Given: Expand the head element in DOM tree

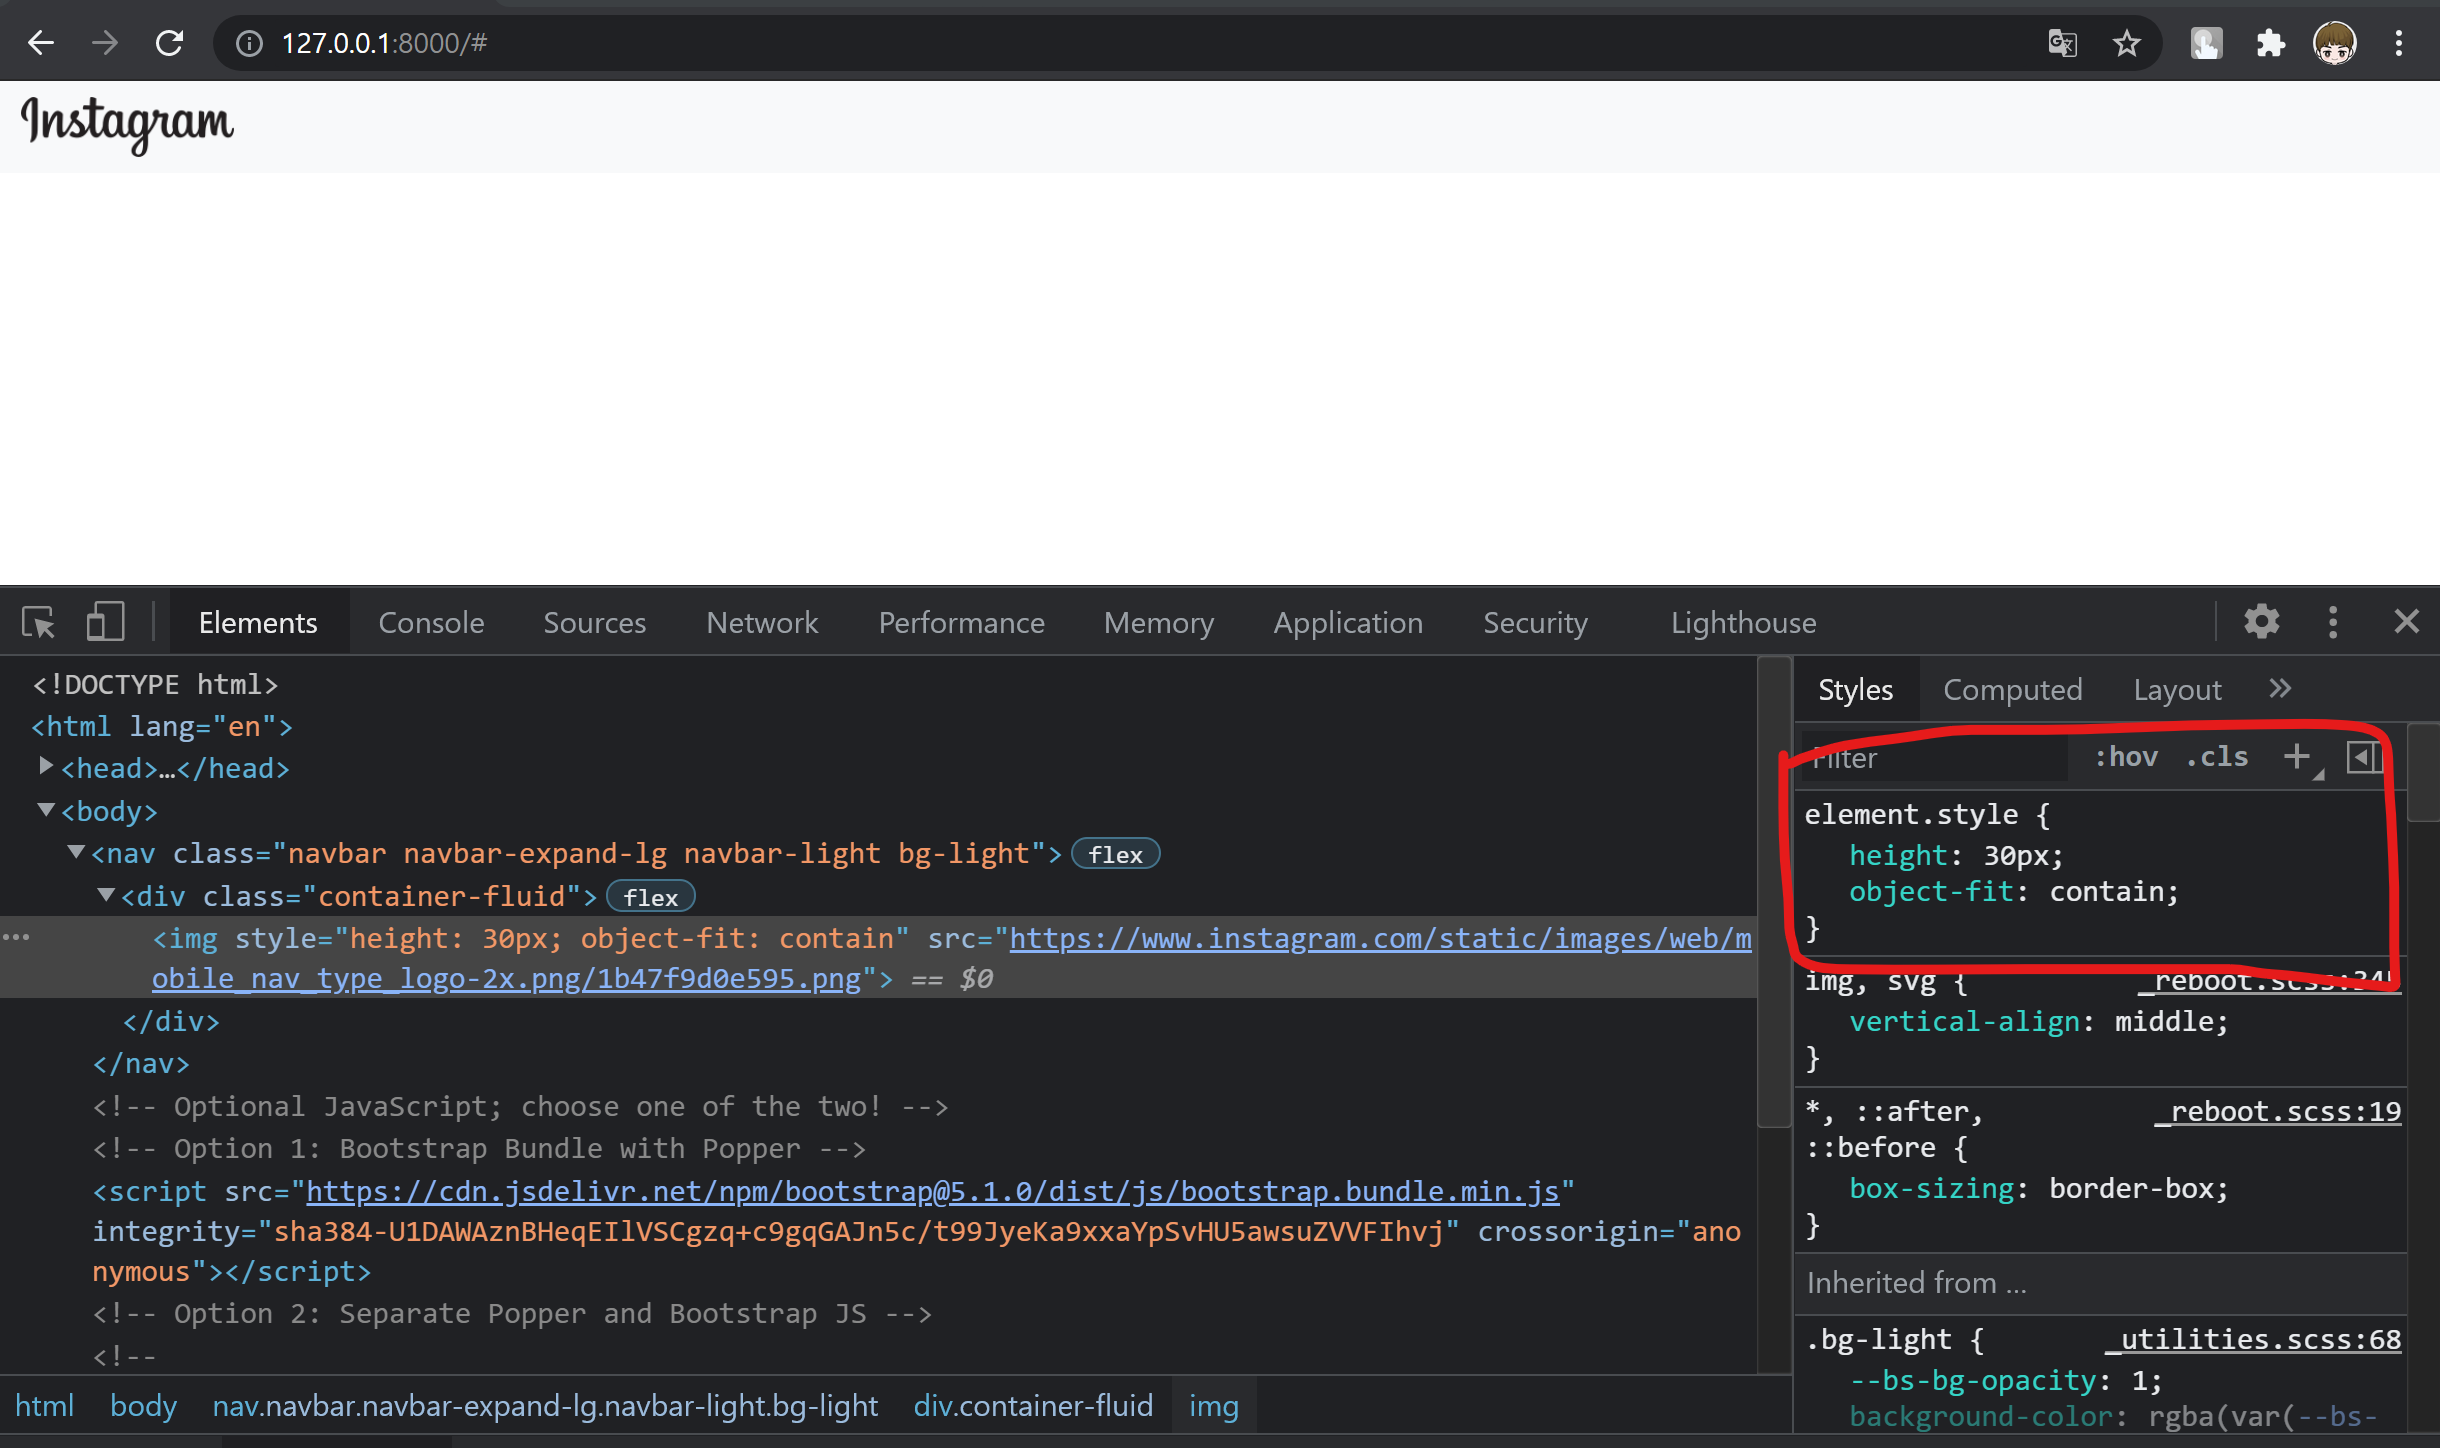Looking at the screenshot, I should click(x=45, y=767).
